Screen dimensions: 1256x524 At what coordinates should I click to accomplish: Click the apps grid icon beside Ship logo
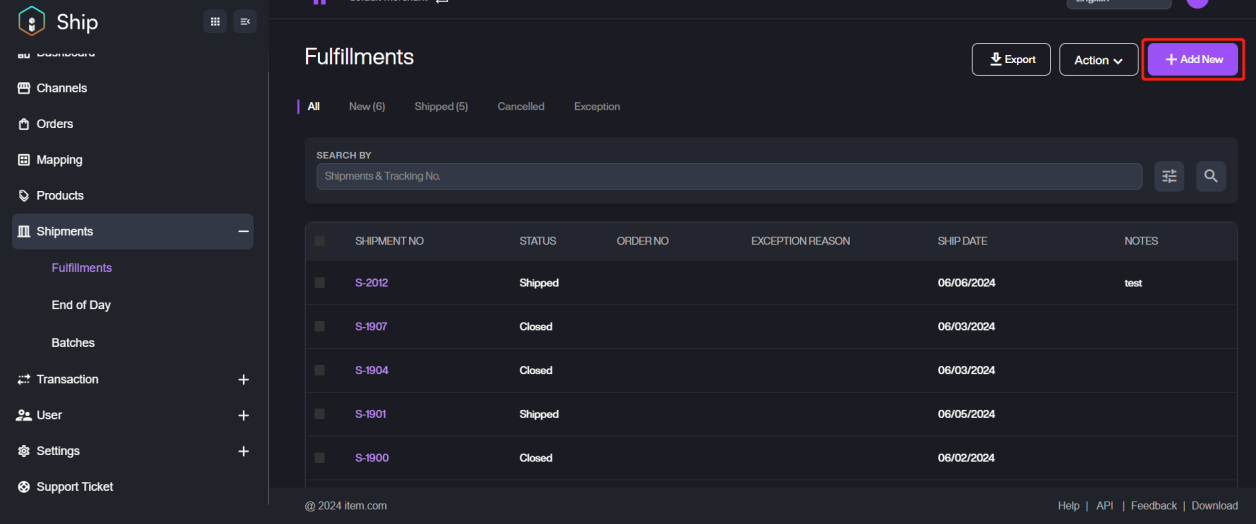[x=215, y=21]
